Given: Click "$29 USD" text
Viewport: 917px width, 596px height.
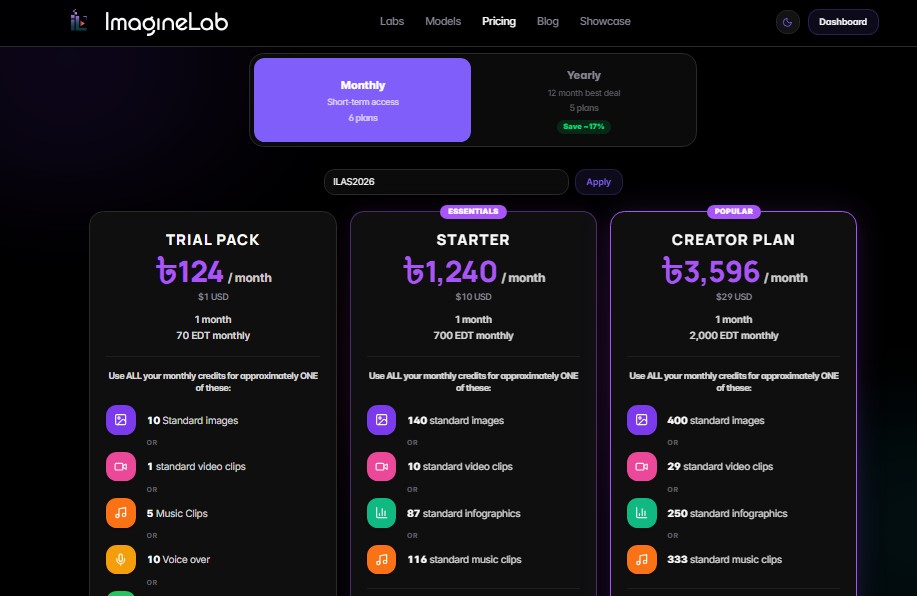Looking at the screenshot, I should click(733, 297).
